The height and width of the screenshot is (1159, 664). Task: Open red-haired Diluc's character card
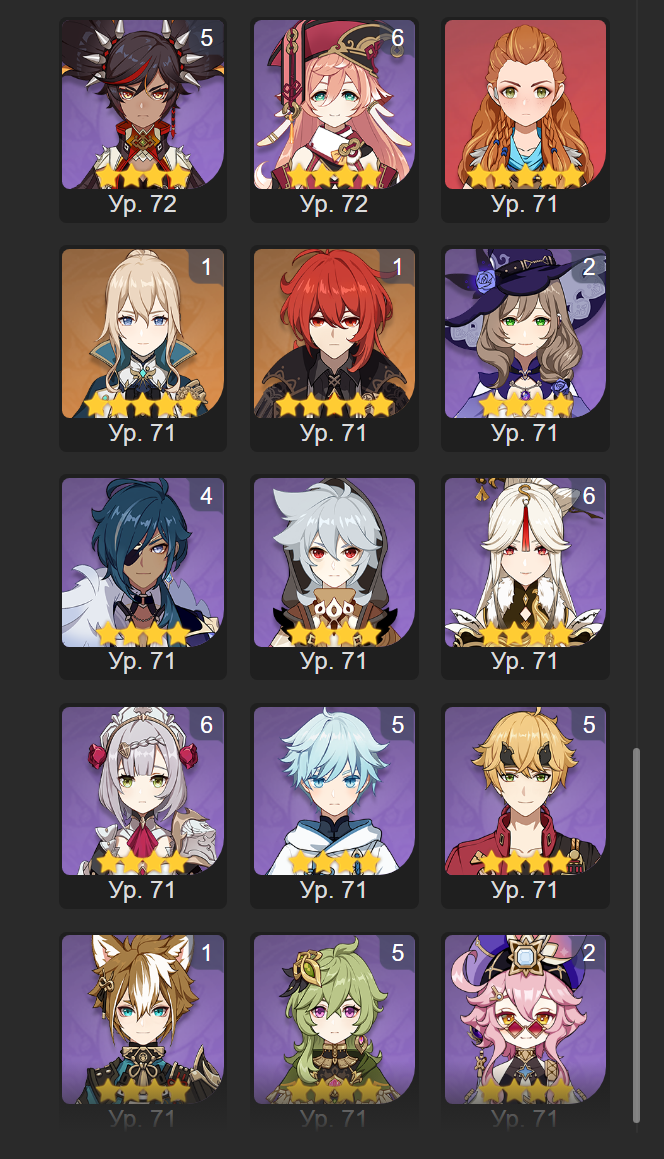tap(334, 333)
